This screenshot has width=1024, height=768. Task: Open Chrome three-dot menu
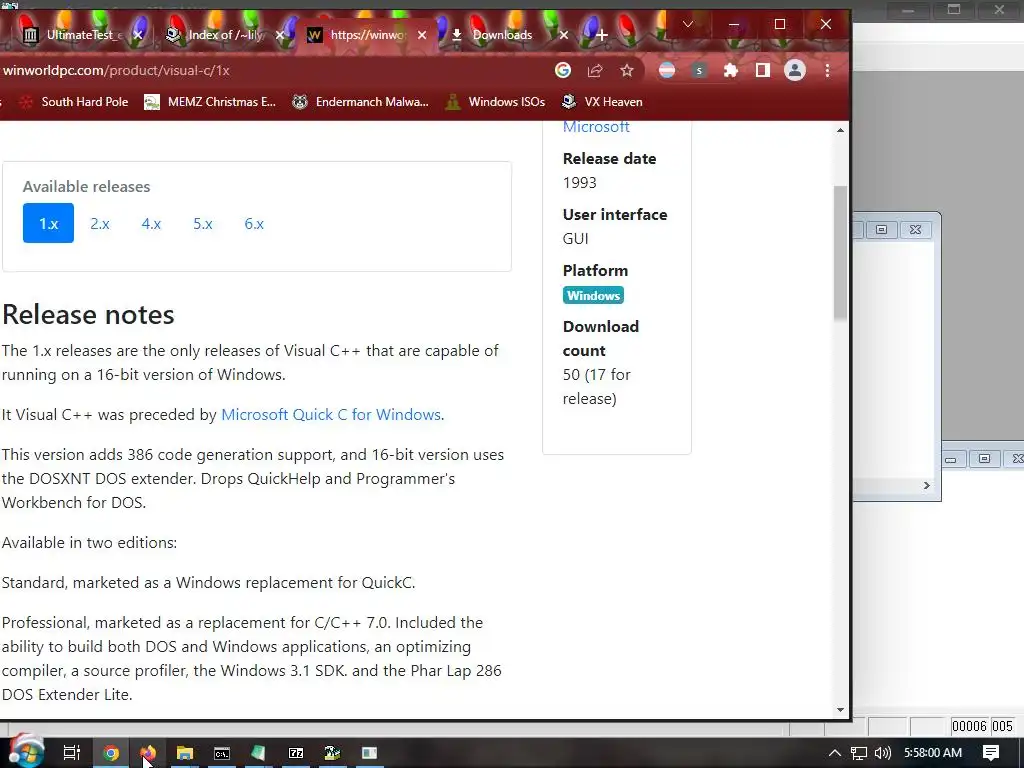point(827,70)
